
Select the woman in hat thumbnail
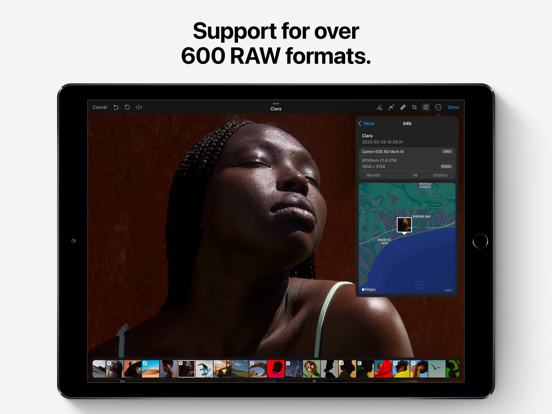[x=132, y=369]
